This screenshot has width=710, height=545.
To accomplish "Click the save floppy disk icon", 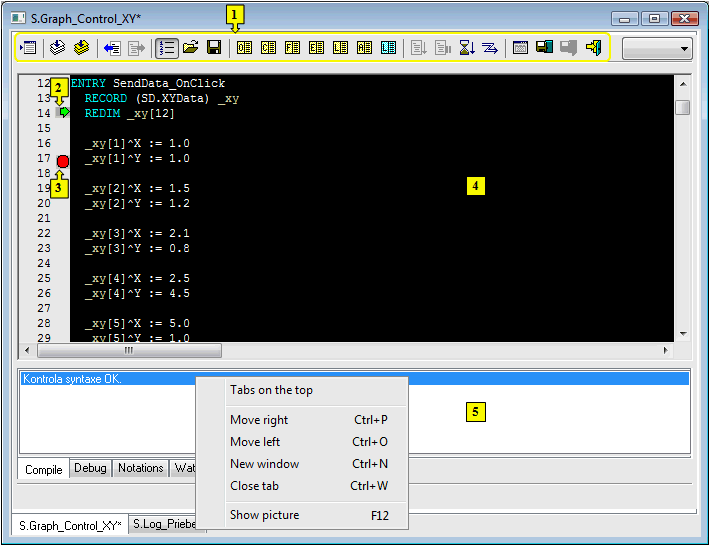I will click(x=214, y=47).
